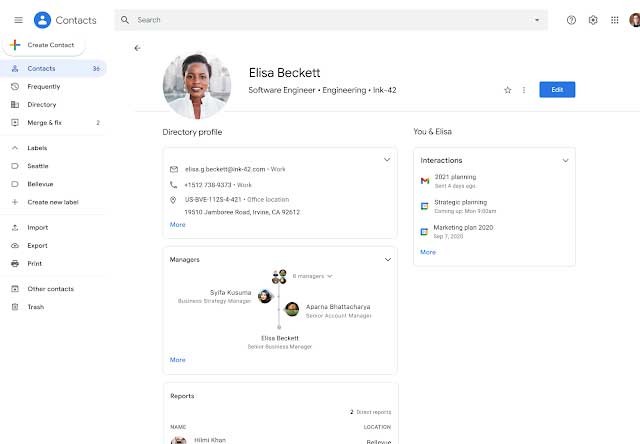Screen dimensions: 640x444
Task: Collapse the Managers card
Action: pos(387,259)
